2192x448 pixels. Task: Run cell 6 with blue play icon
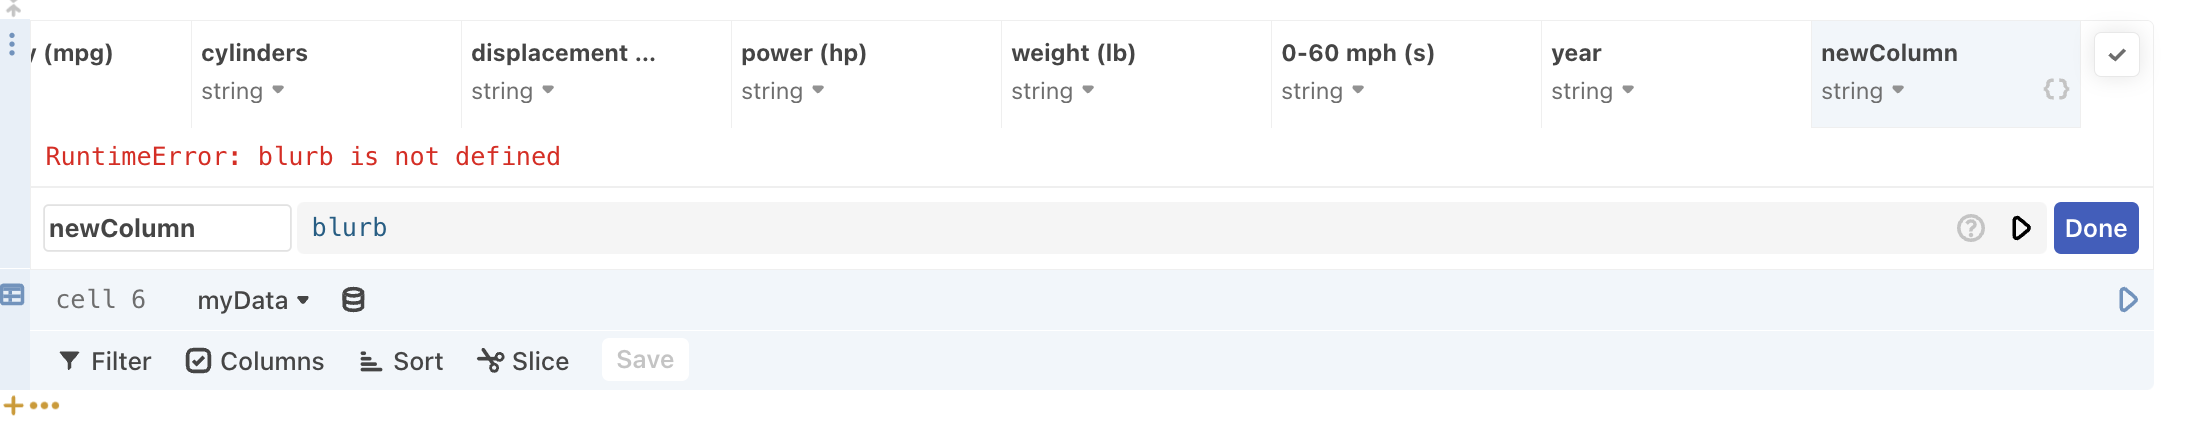(2128, 300)
